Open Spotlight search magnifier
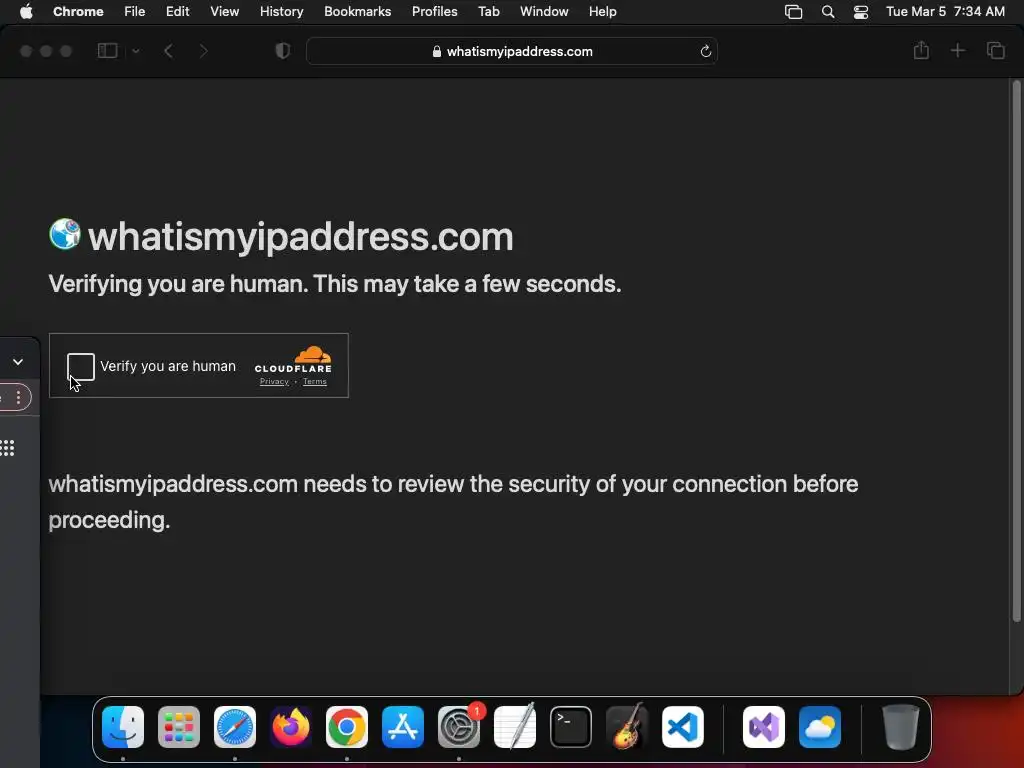Viewport: 1024px width, 768px height. point(827,12)
